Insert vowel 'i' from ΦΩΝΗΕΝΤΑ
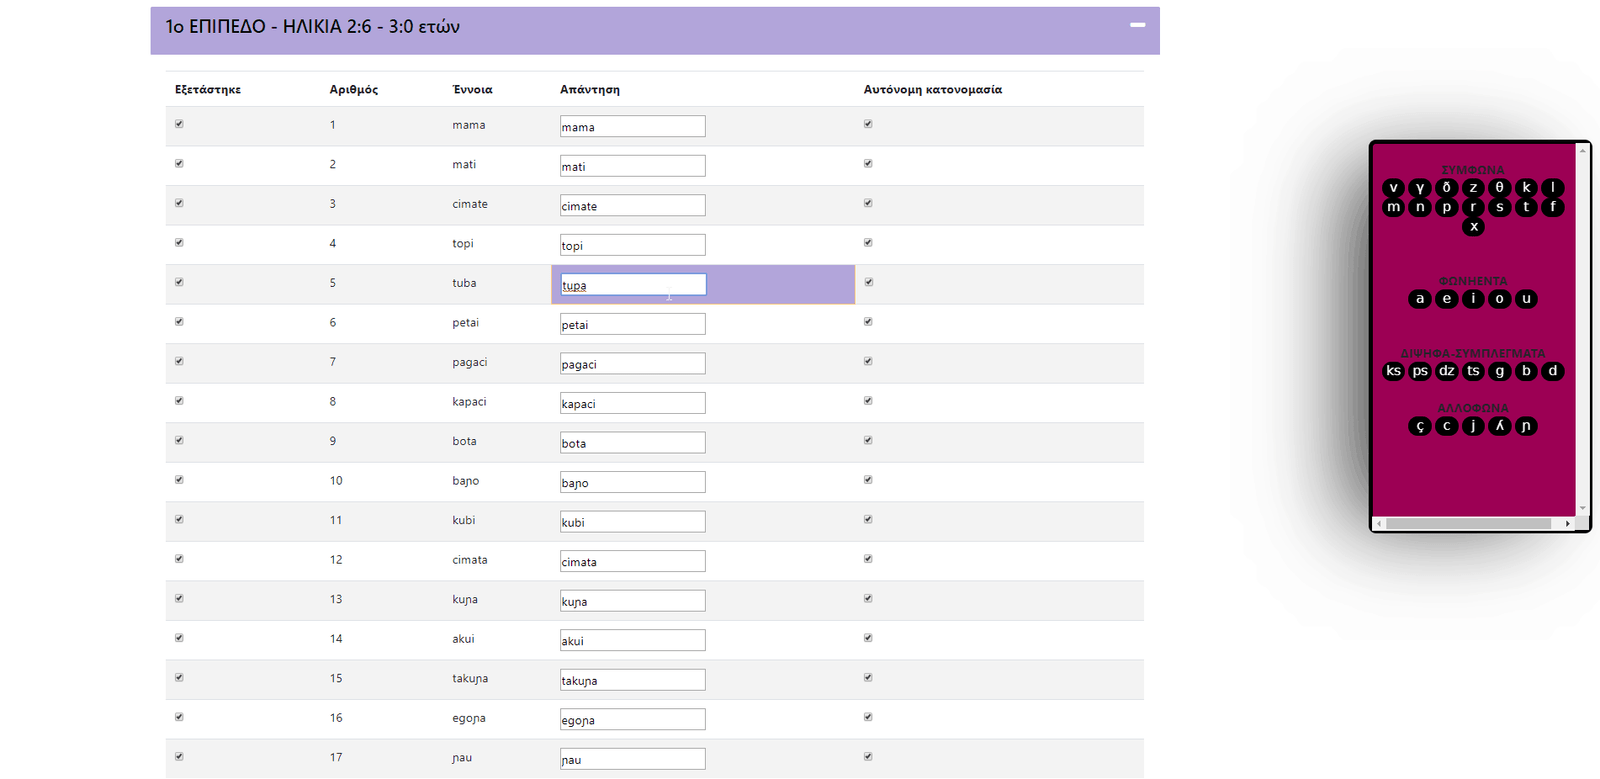 coord(1473,299)
